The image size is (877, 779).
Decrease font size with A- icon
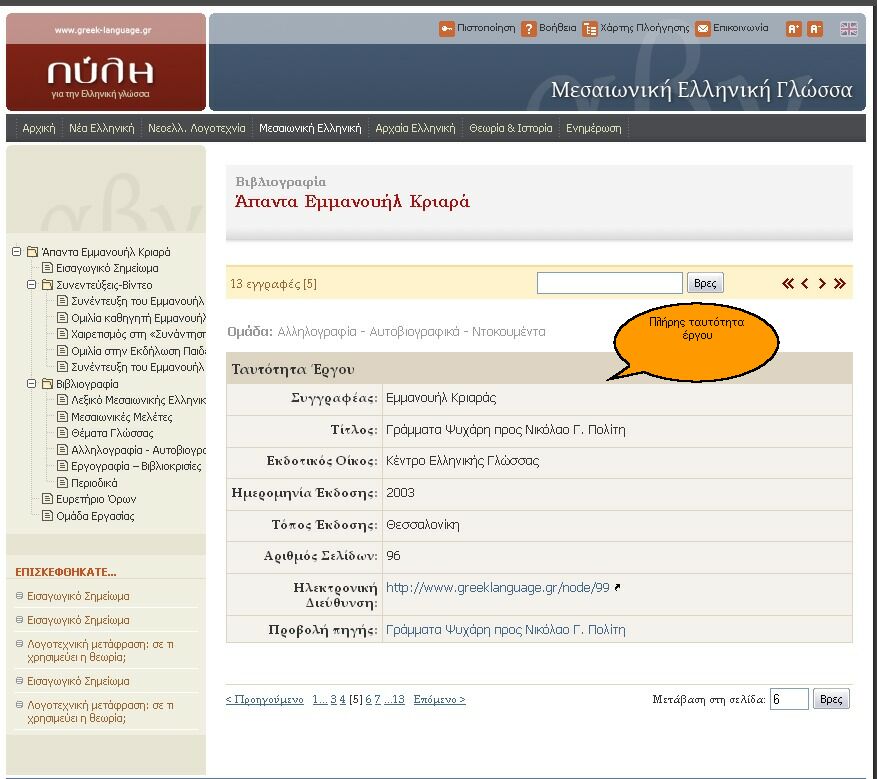tap(816, 29)
